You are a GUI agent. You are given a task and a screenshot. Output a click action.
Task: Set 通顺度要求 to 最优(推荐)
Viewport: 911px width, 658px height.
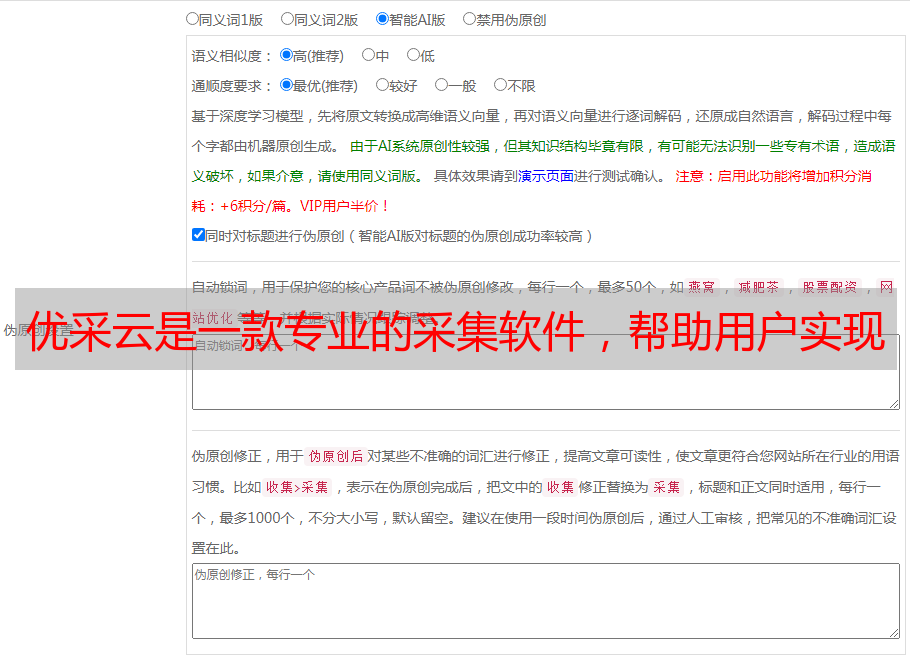(x=286, y=85)
